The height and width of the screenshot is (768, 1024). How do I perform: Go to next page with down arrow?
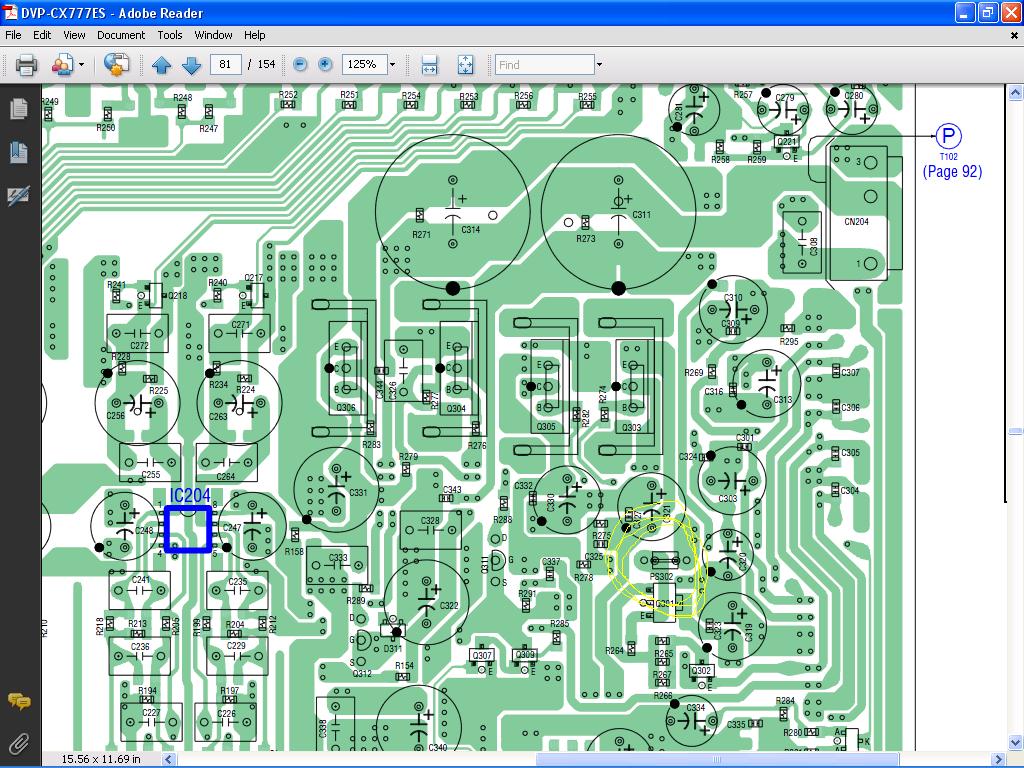click(x=191, y=65)
